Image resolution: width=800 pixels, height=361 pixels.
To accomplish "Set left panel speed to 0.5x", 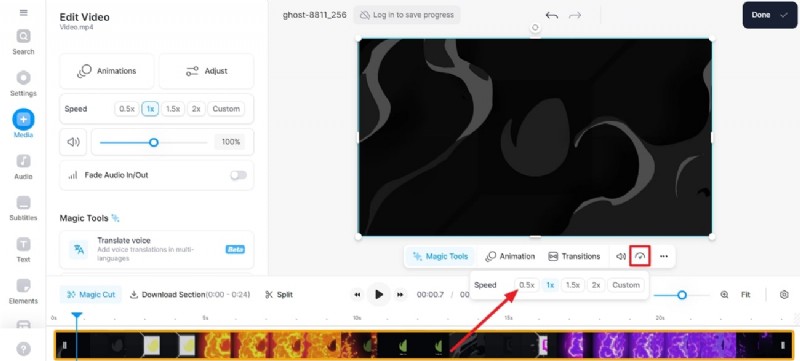I will pos(127,109).
